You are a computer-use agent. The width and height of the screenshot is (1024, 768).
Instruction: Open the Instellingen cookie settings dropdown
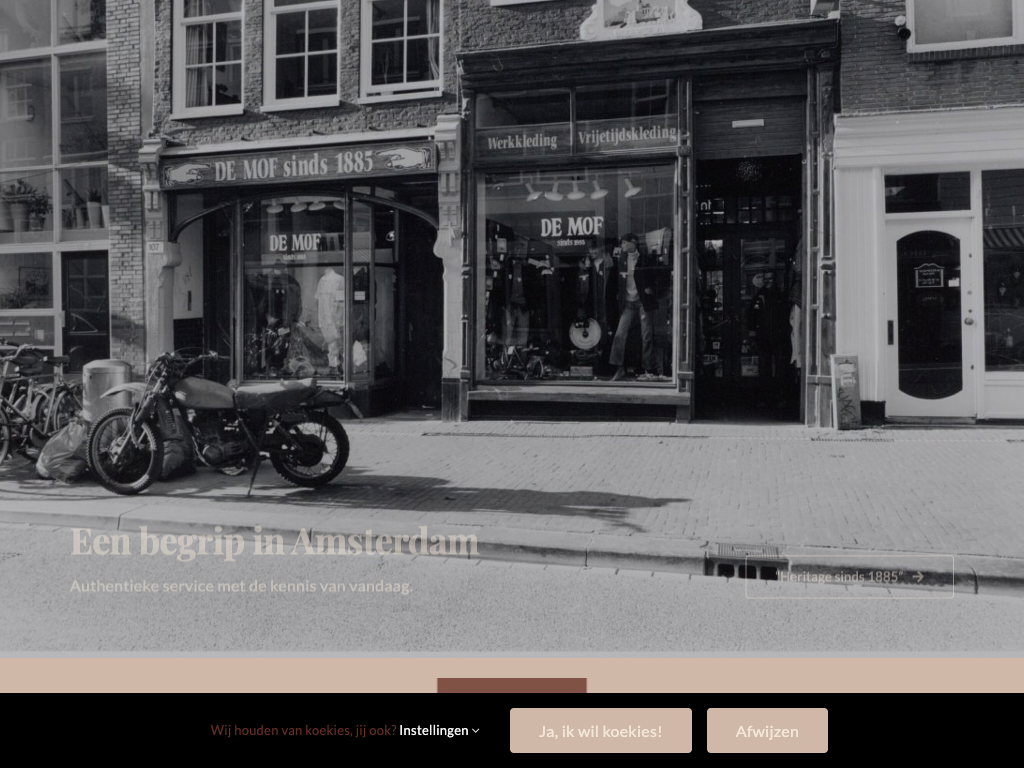(434, 730)
